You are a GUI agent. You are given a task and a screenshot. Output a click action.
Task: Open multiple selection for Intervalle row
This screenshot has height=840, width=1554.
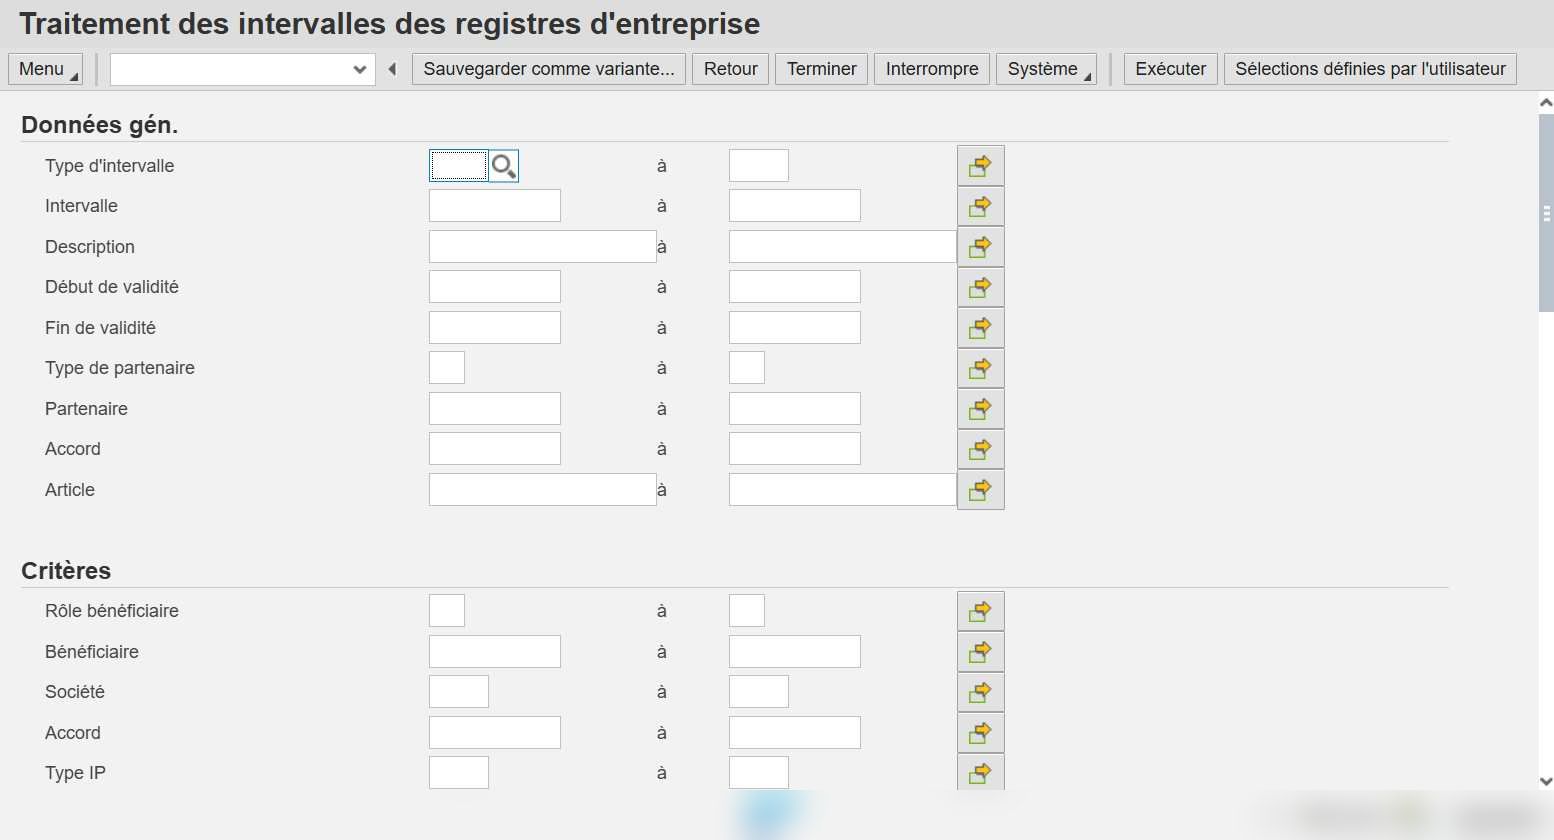(x=980, y=206)
